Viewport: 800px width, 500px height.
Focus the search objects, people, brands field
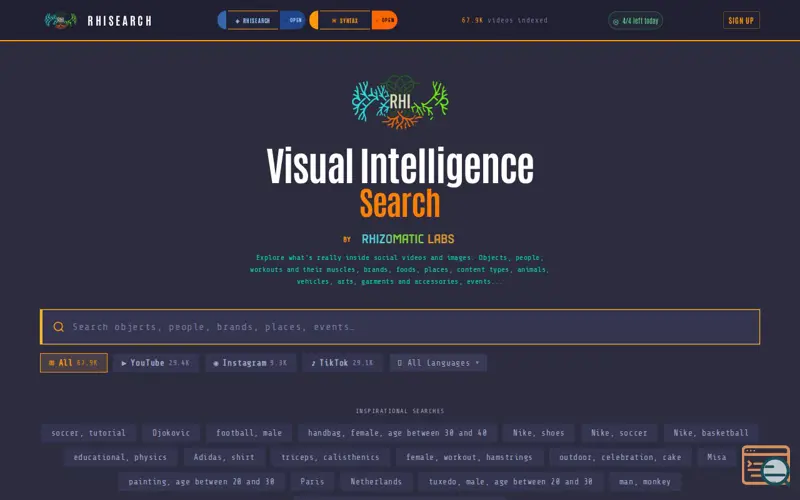point(400,327)
